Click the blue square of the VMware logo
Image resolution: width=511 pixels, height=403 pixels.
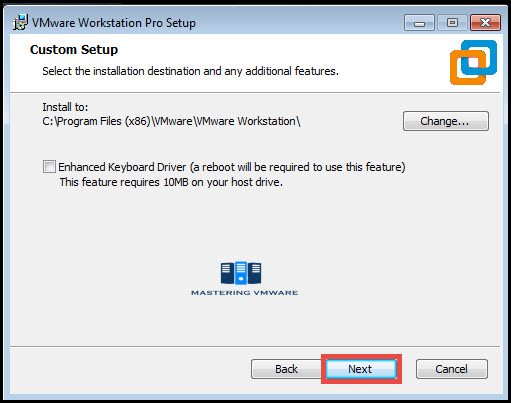[479, 57]
